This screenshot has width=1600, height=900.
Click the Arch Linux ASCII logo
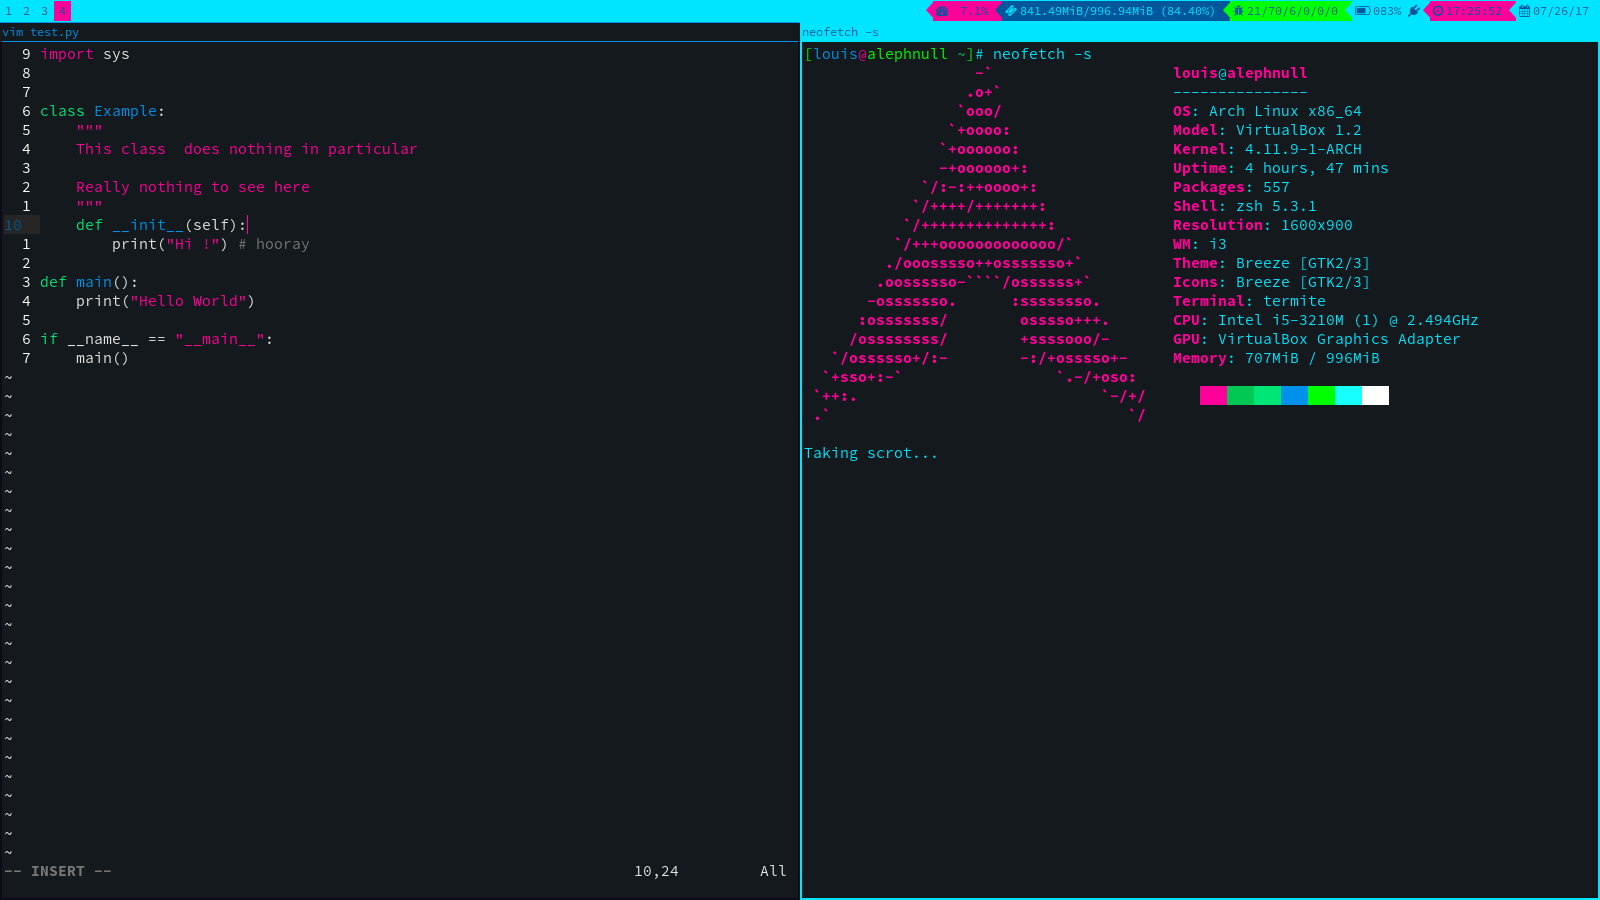(x=980, y=244)
